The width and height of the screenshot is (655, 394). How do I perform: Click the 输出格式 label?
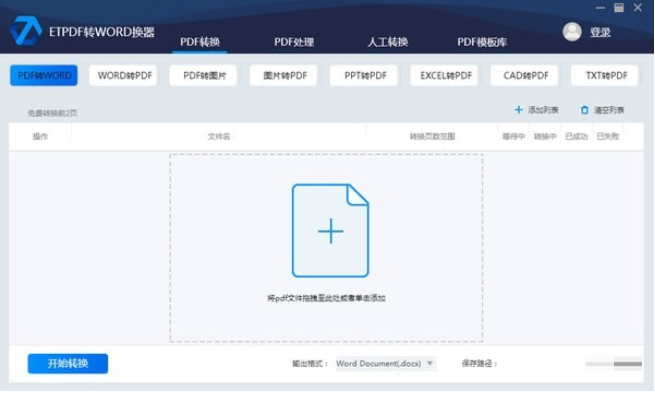(310, 363)
